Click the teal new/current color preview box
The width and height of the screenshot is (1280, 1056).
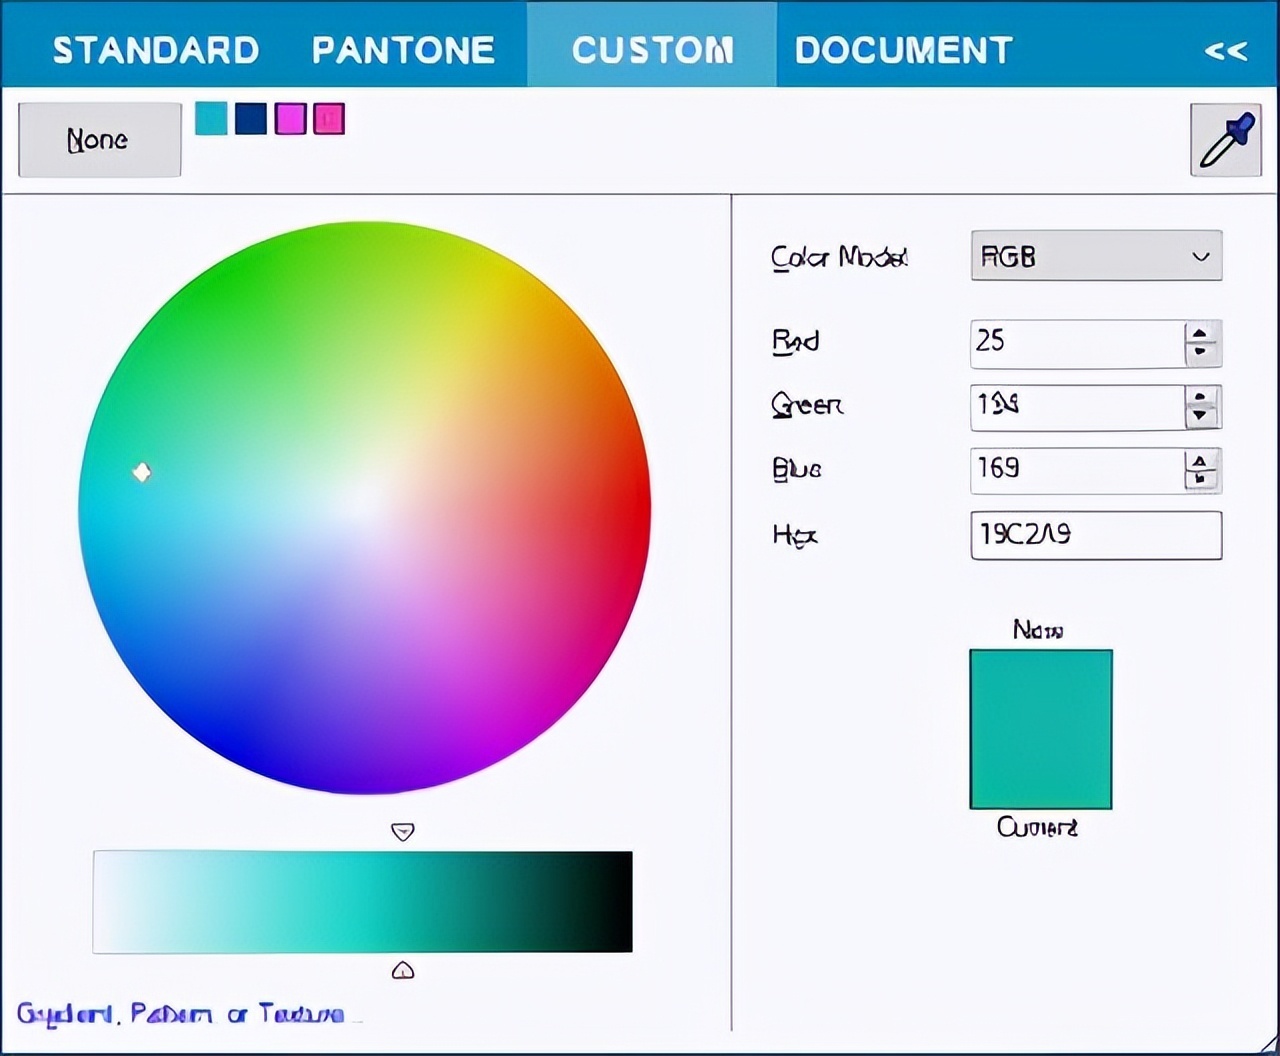[x=1040, y=729]
